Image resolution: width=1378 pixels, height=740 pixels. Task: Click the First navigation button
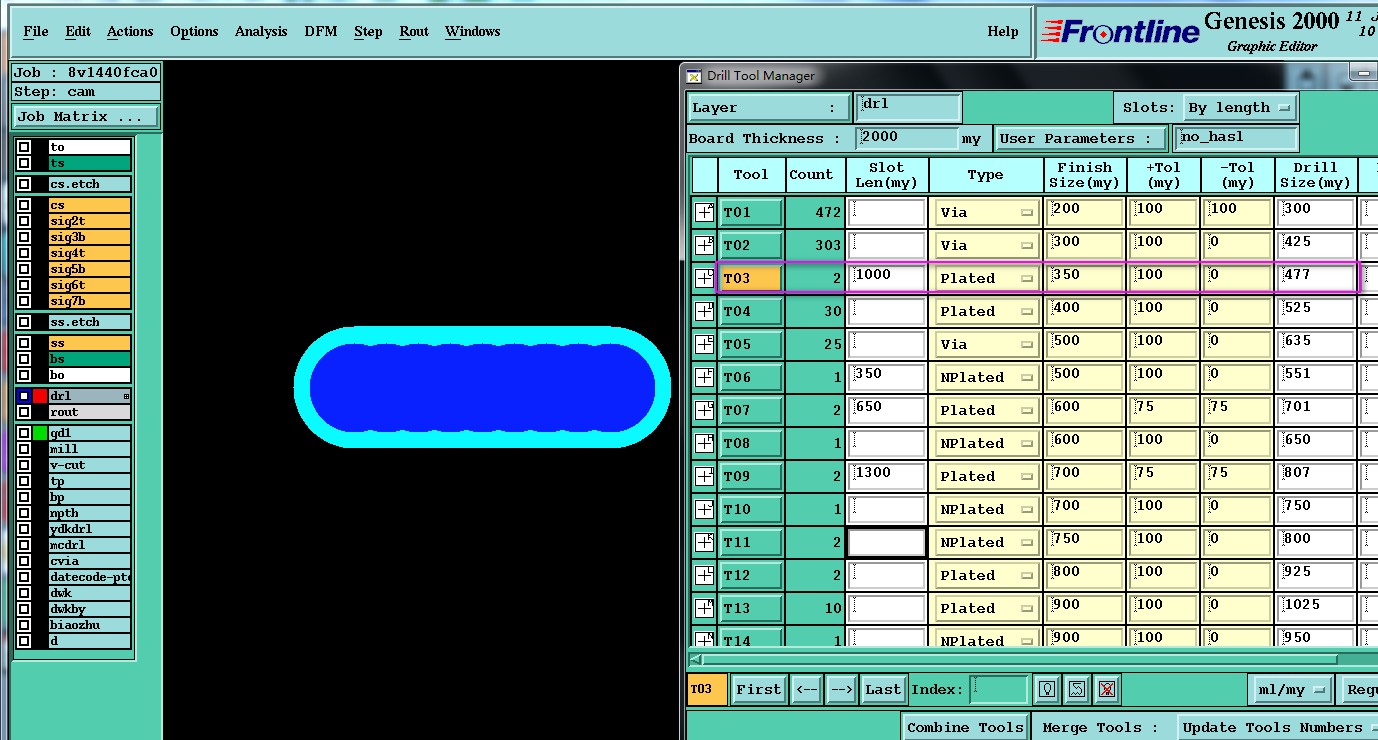(x=759, y=689)
